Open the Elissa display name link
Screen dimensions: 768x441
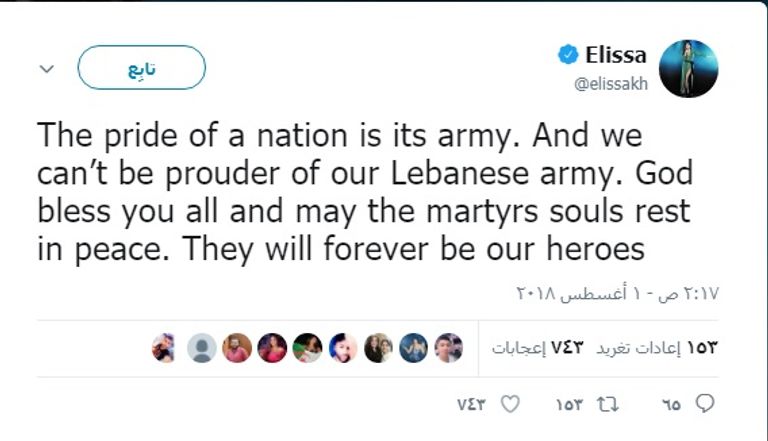coord(616,56)
